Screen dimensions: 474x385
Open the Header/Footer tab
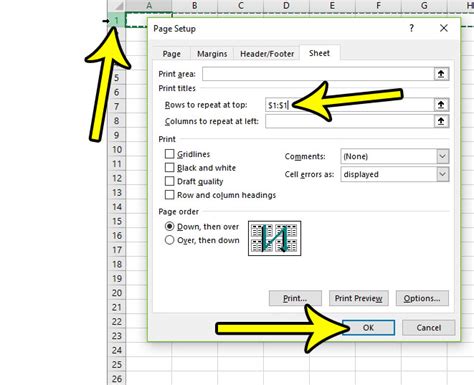267,54
